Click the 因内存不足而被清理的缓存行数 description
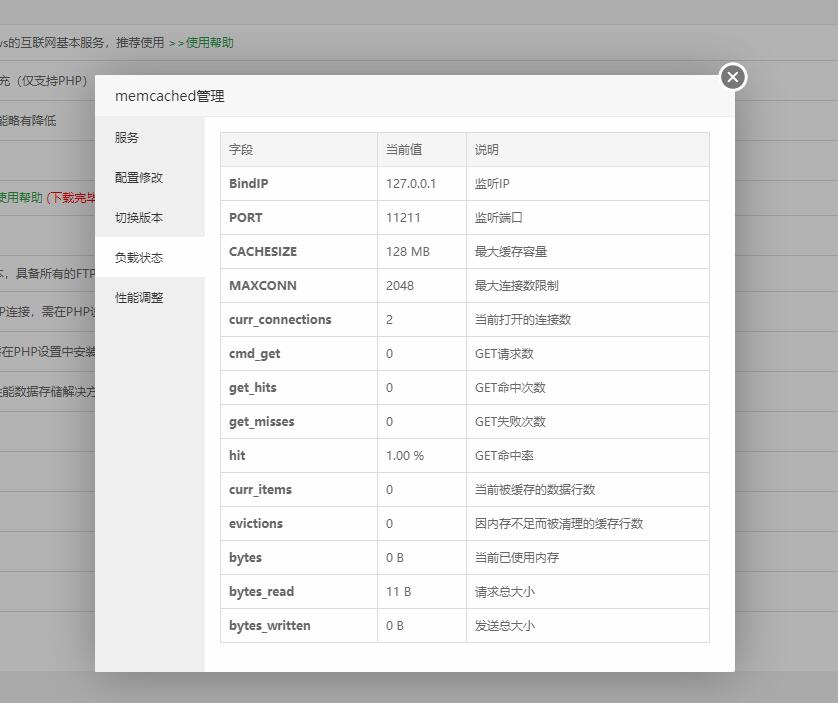This screenshot has height=703, width=838. 559,523
